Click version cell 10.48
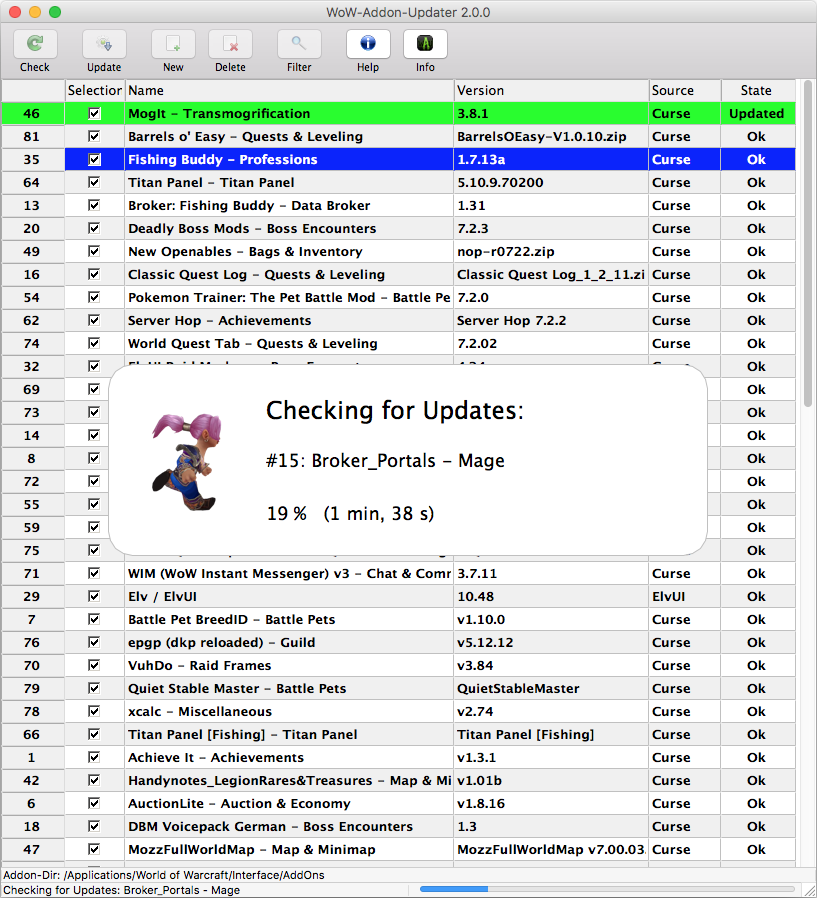This screenshot has width=817, height=898. 551,596
